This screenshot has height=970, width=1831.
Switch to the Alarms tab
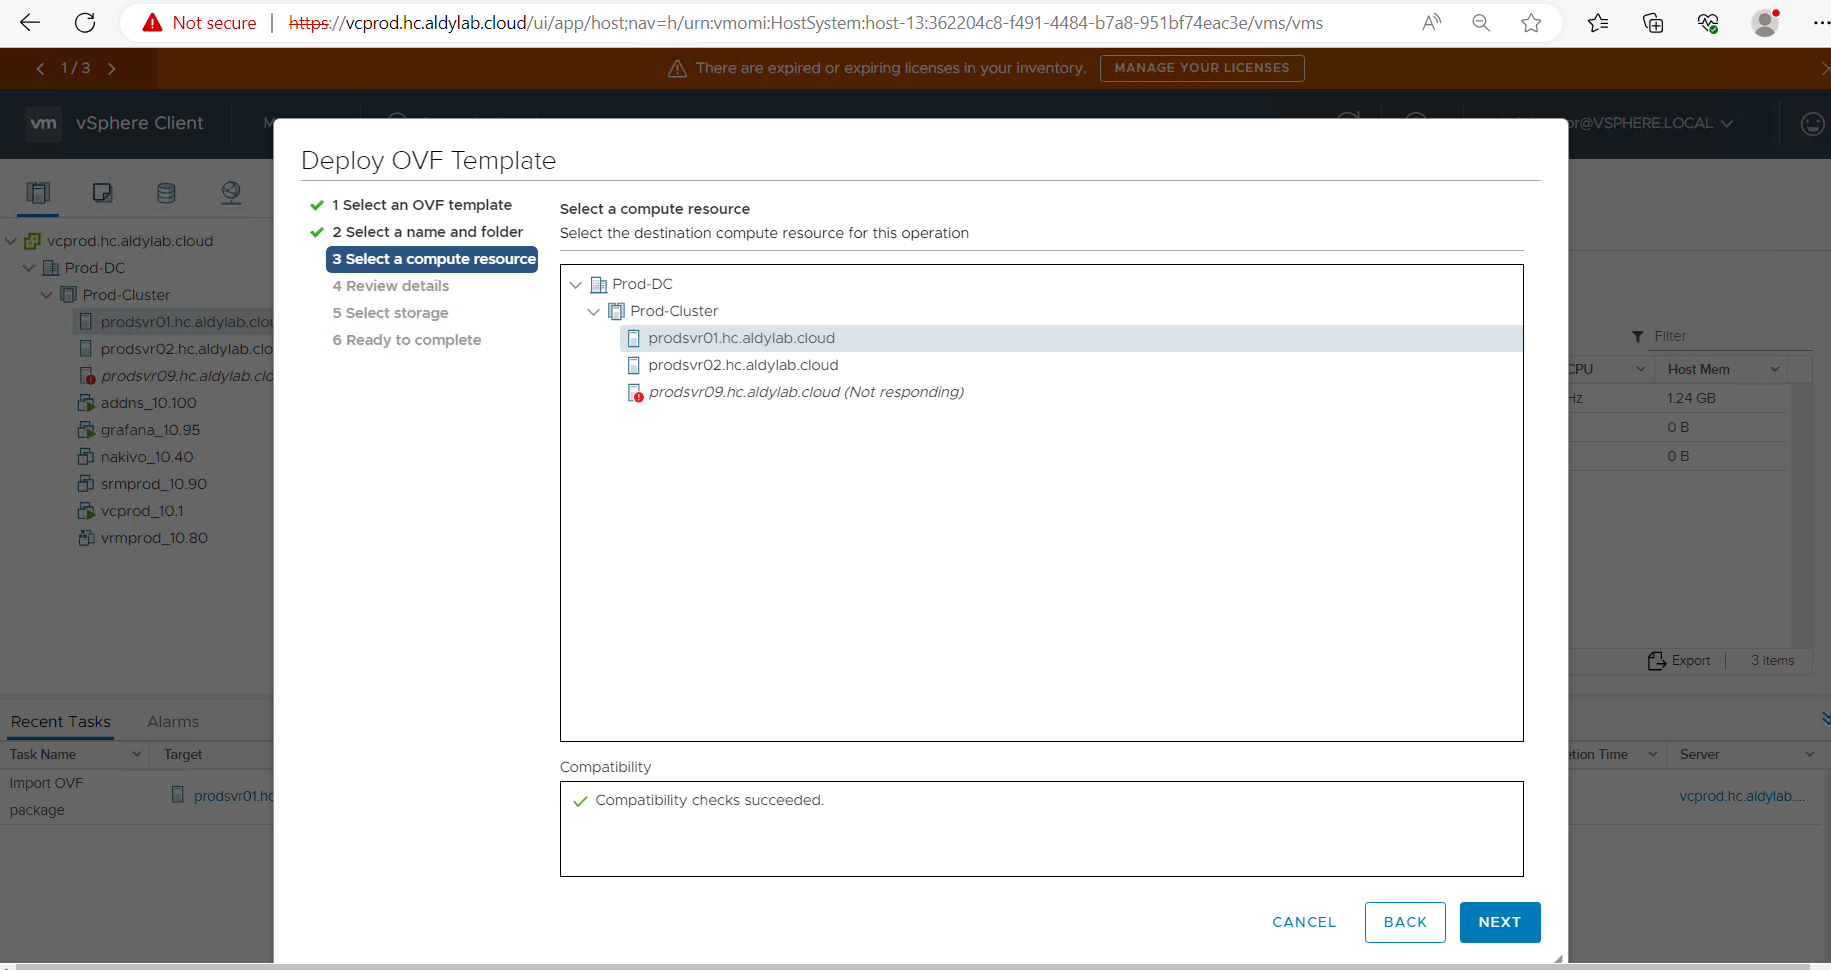[173, 722]
